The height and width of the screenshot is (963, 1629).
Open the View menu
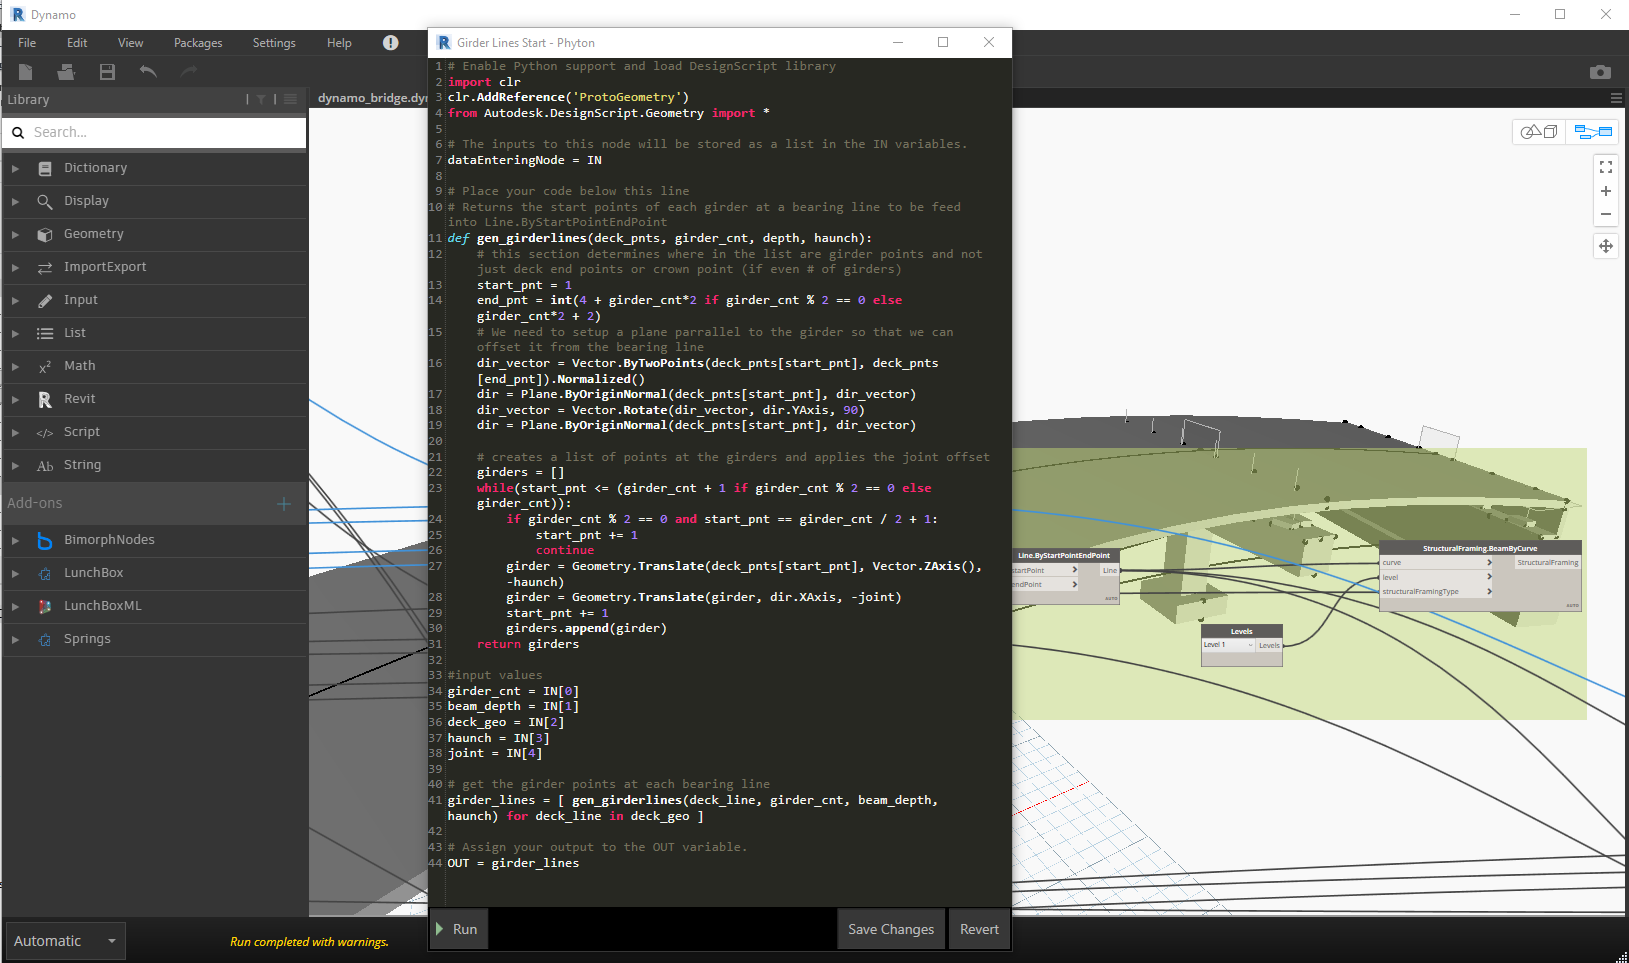coord(130,43)
